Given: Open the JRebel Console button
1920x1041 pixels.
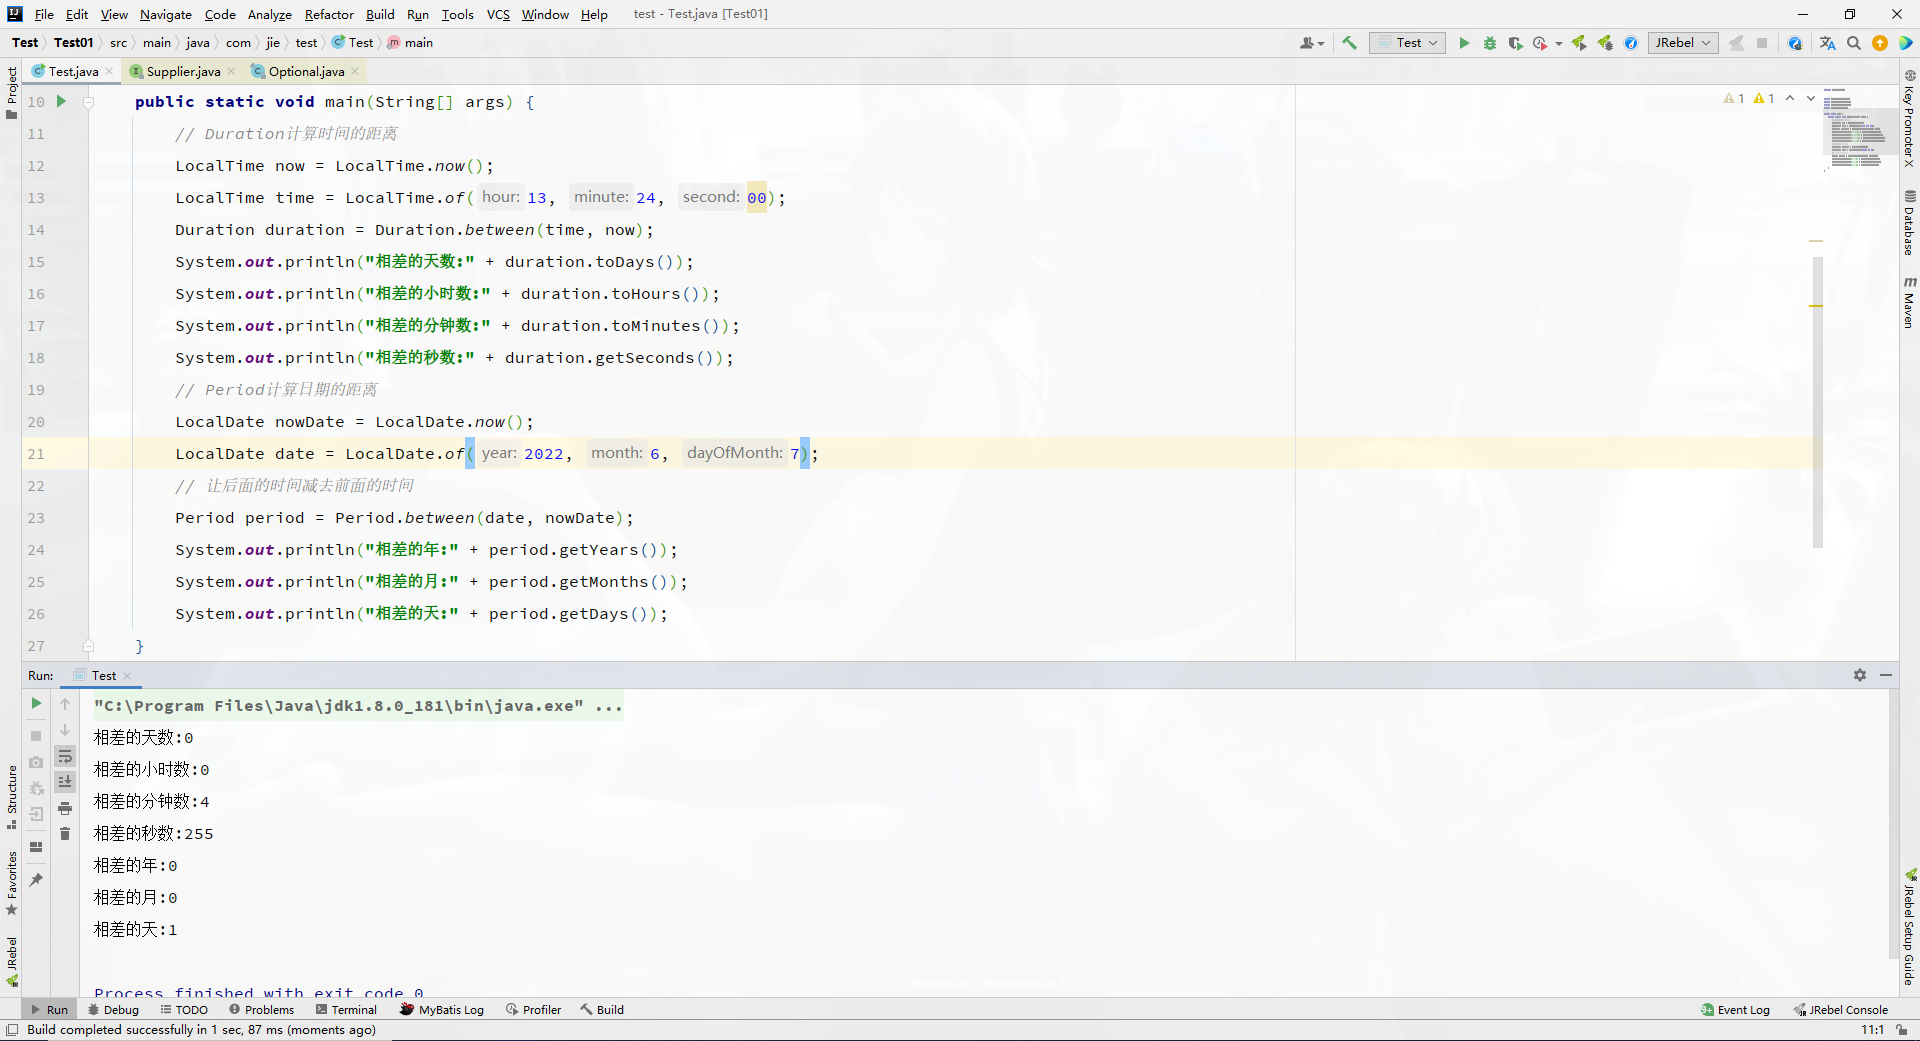Looking at the screenshot, I should point(1840,1009).
